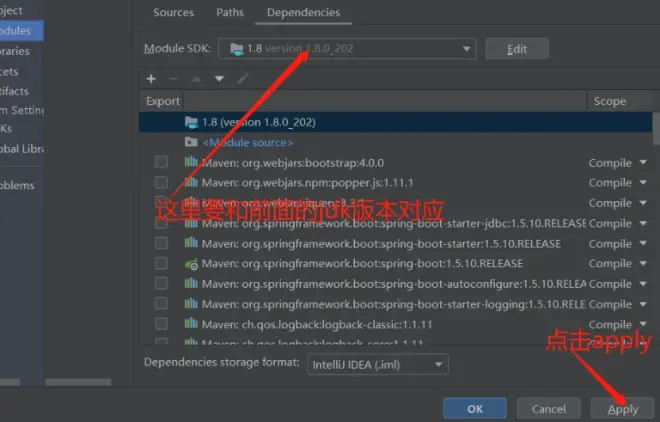
Task: Click the Move Down arrow icon
Action: [x=218, y=78]
